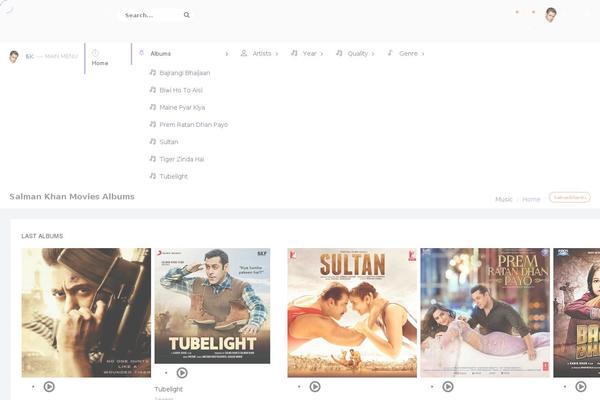The image size is (600, 400).
Task: Click the Home menu icon
Action: tap(95, 53)
